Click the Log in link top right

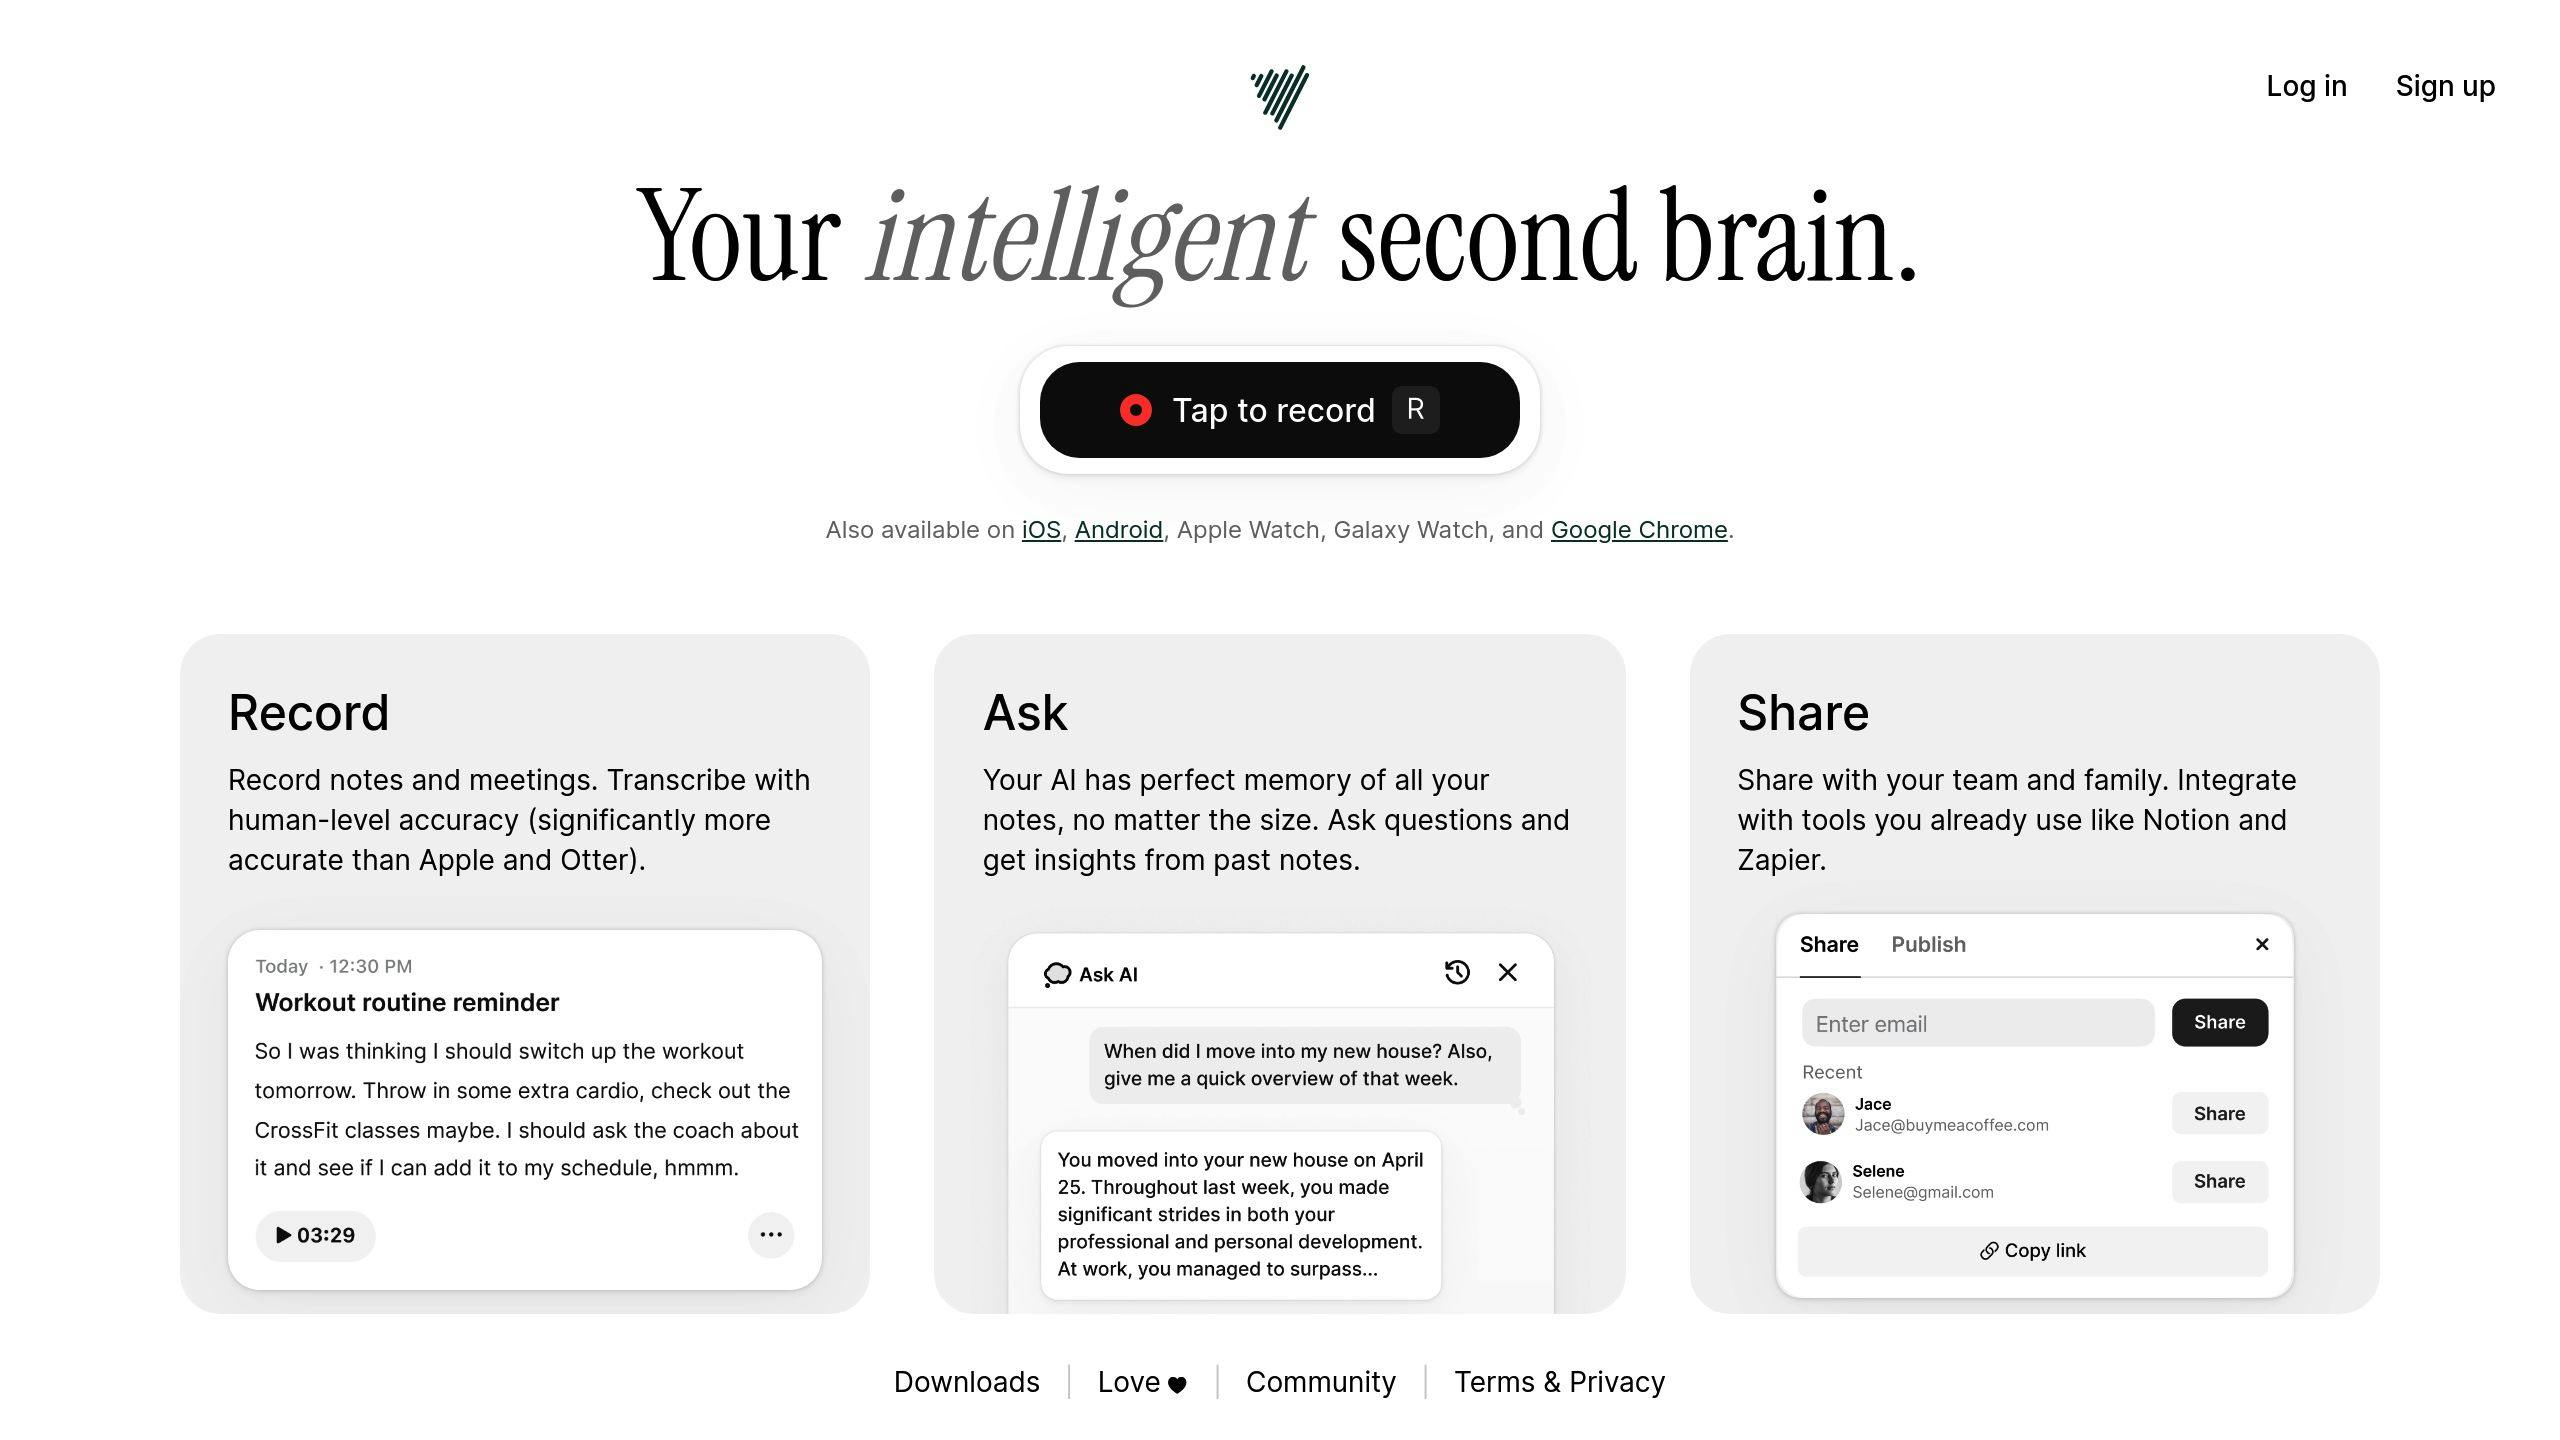(2303, 84)
